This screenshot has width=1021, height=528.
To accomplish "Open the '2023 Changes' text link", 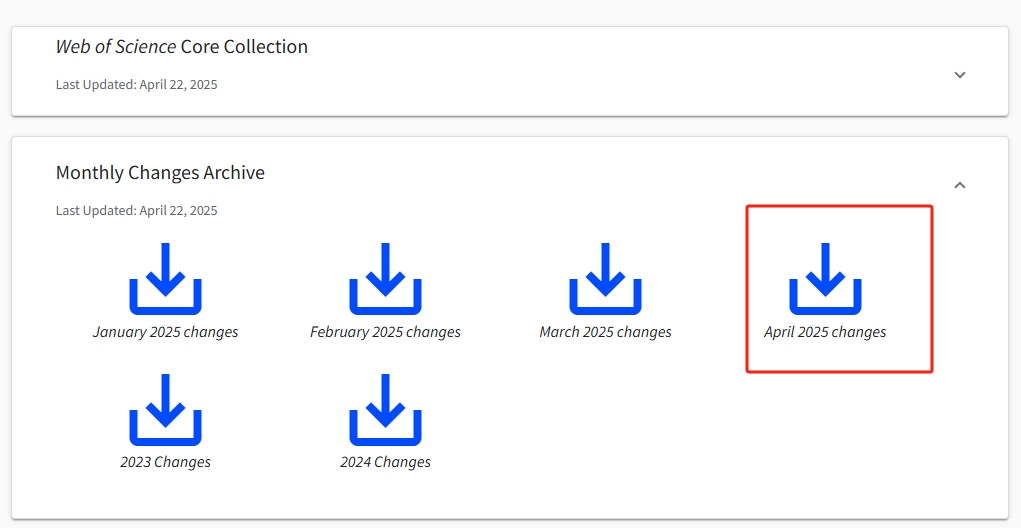I will (x=165, y=462).
